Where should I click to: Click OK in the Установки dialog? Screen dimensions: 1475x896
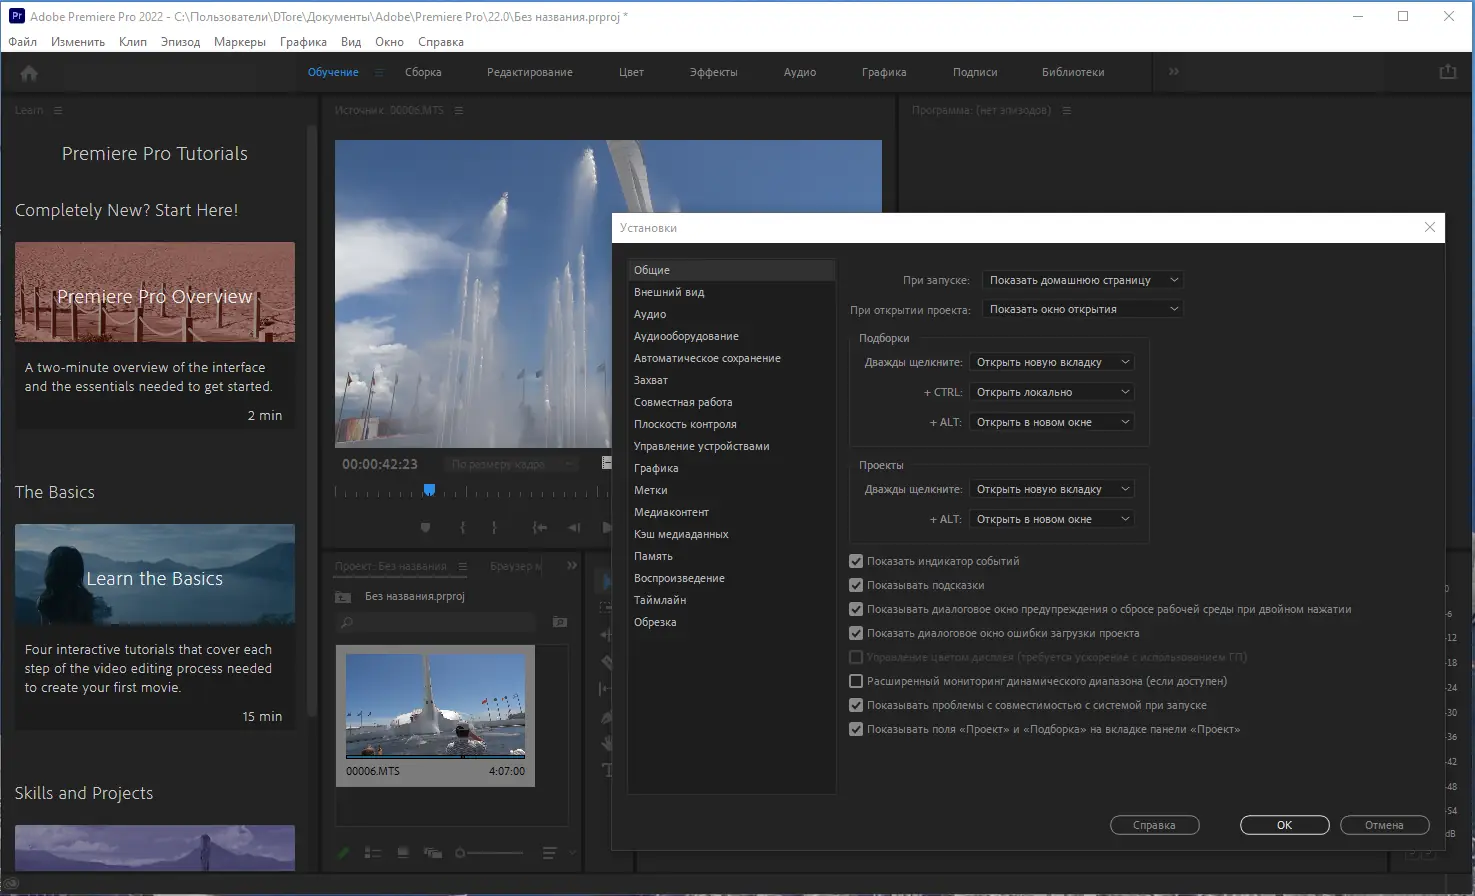(x=1284, y=825)
